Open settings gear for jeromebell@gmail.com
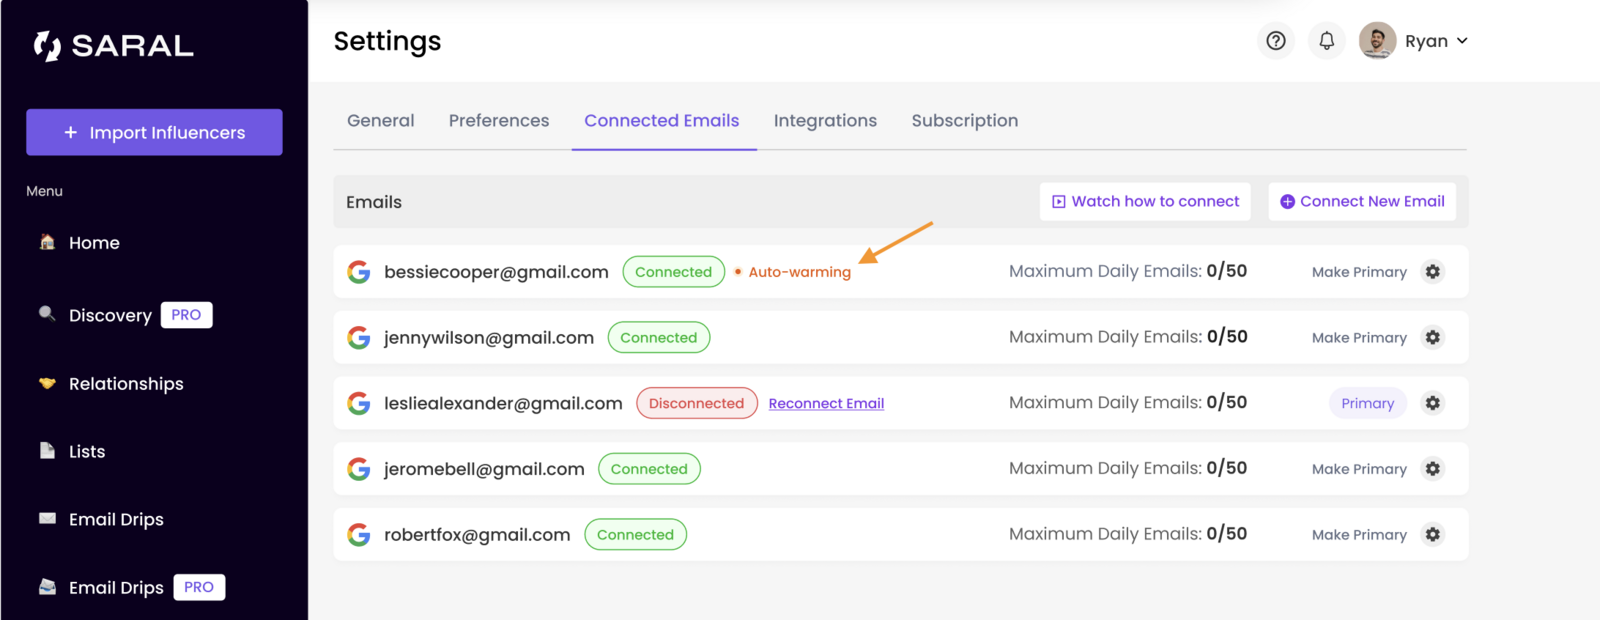Image resolution: width=1600 pixels, height=620 pixels. click(1433, 469)
